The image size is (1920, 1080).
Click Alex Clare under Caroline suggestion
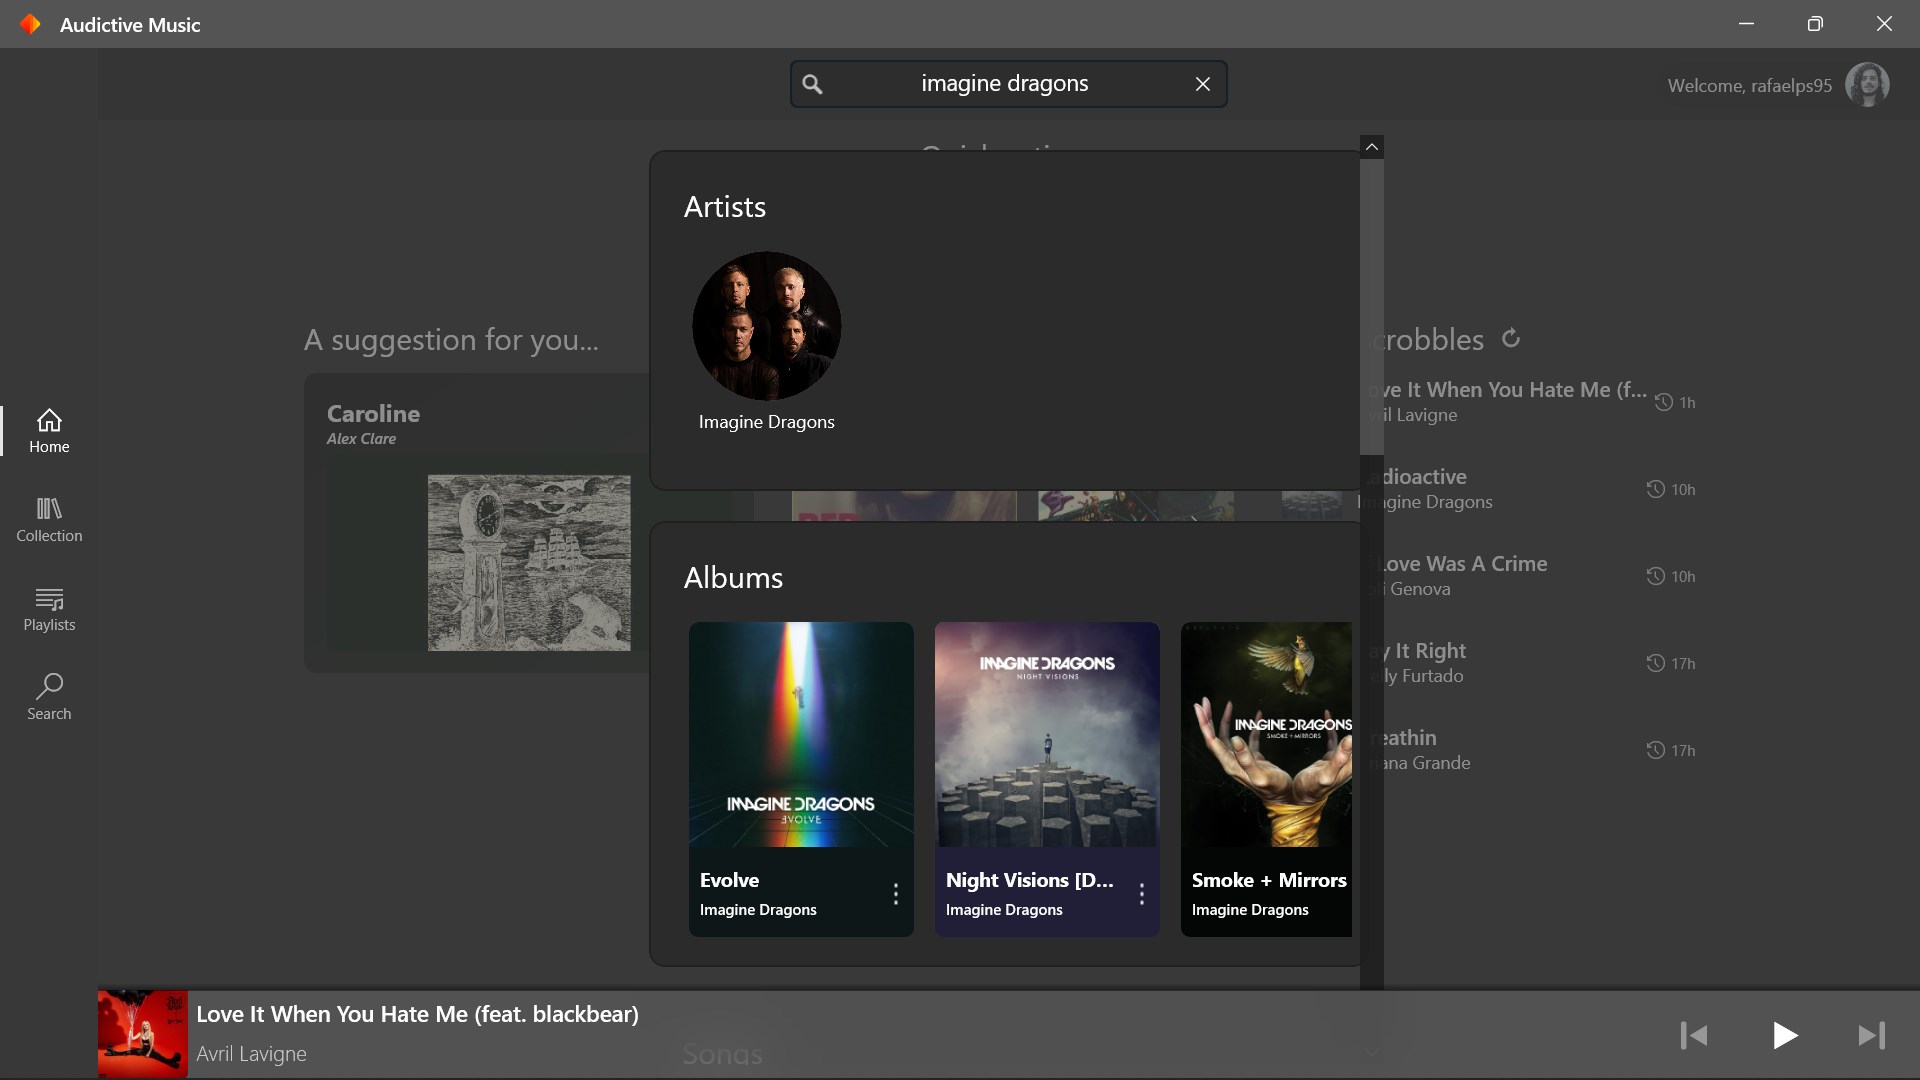click(x=361, y=439)
